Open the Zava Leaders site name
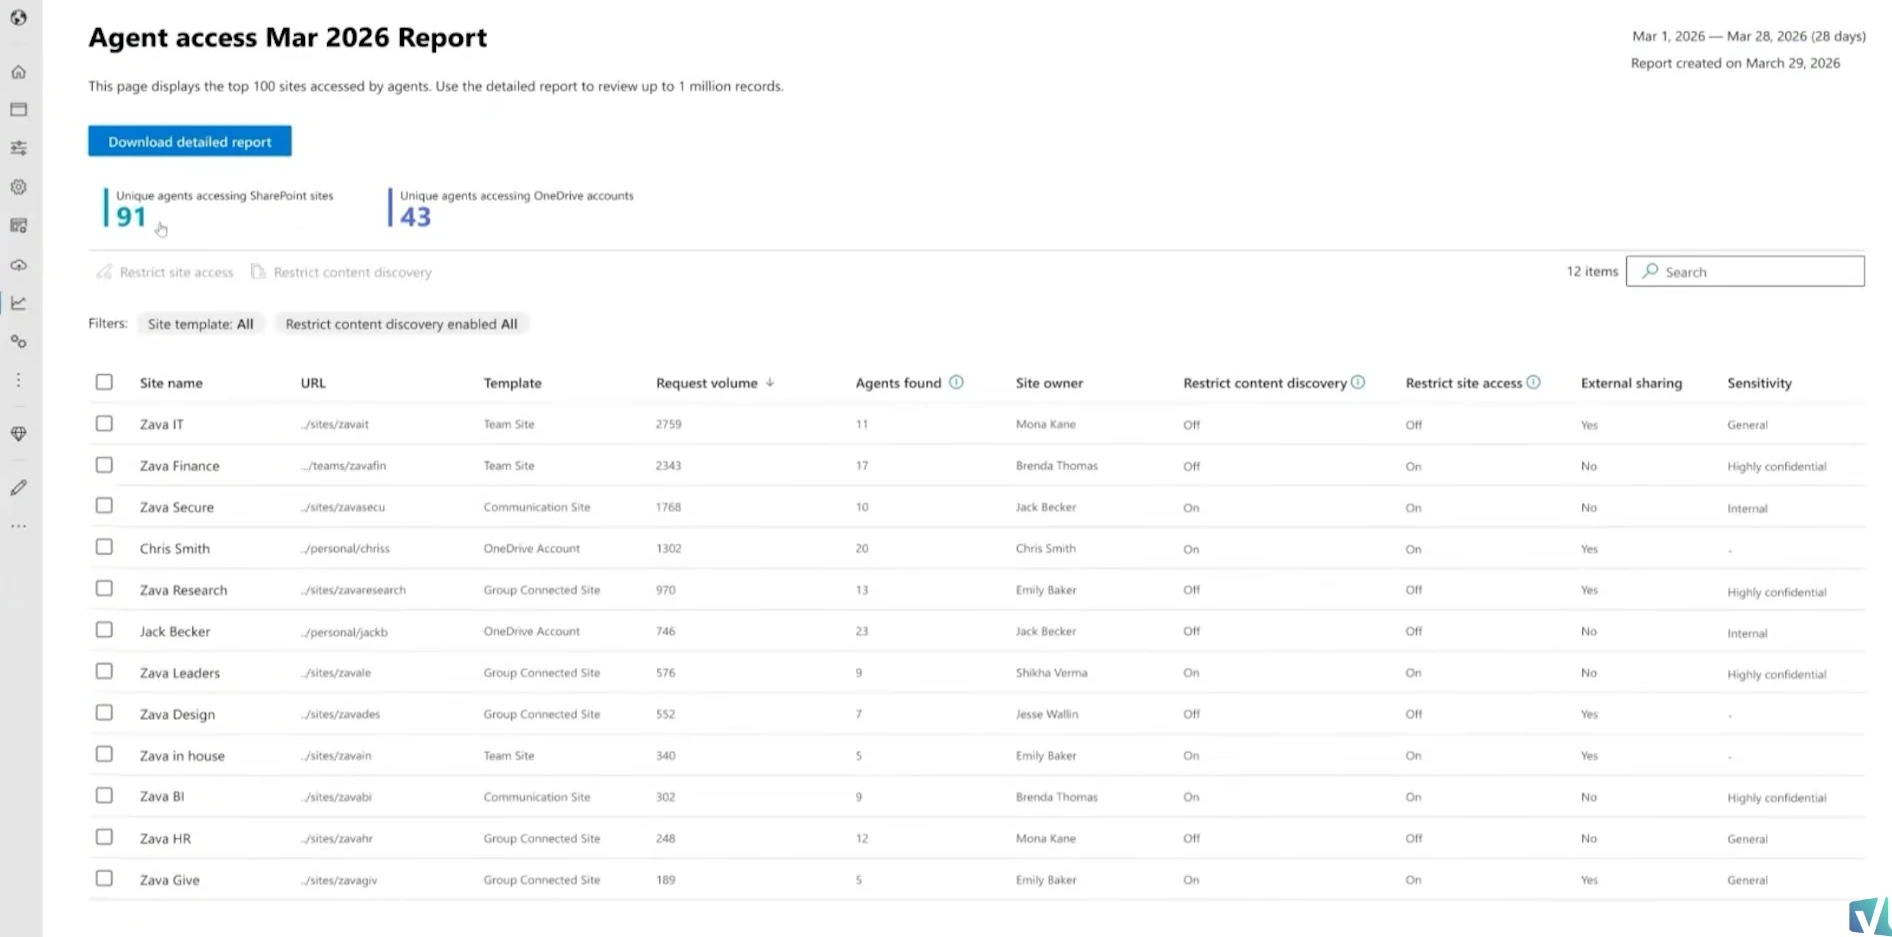Image resolution: width=1892 pixels, height=937 pixels. pyautogui.click(x=180, y=673)
